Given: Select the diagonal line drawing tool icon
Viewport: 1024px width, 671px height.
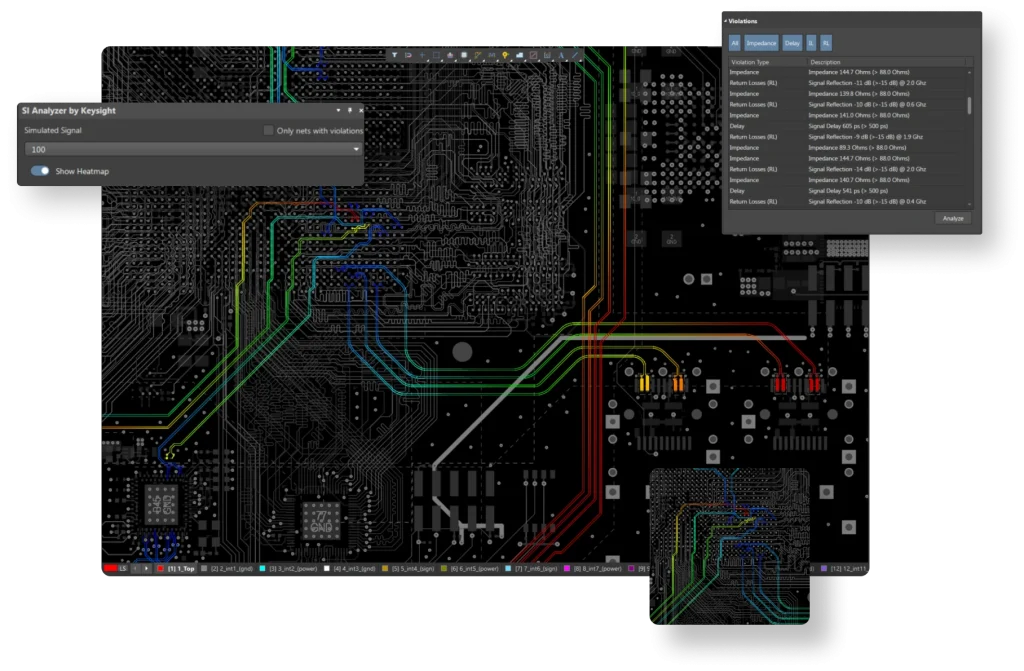Looking at the screenshot, I should click(x=575, y=55).
